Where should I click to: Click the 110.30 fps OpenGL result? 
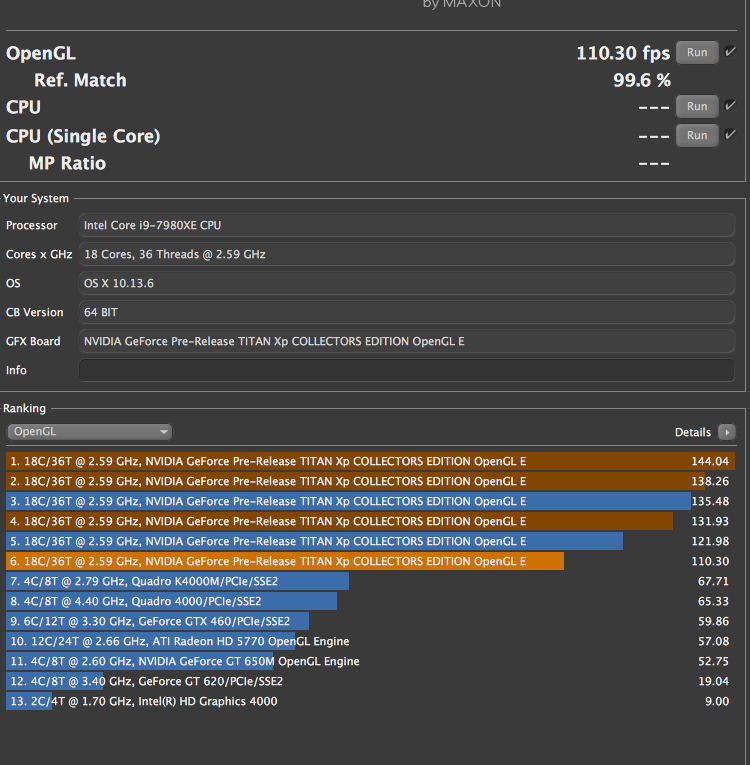[x=623, y=53]
